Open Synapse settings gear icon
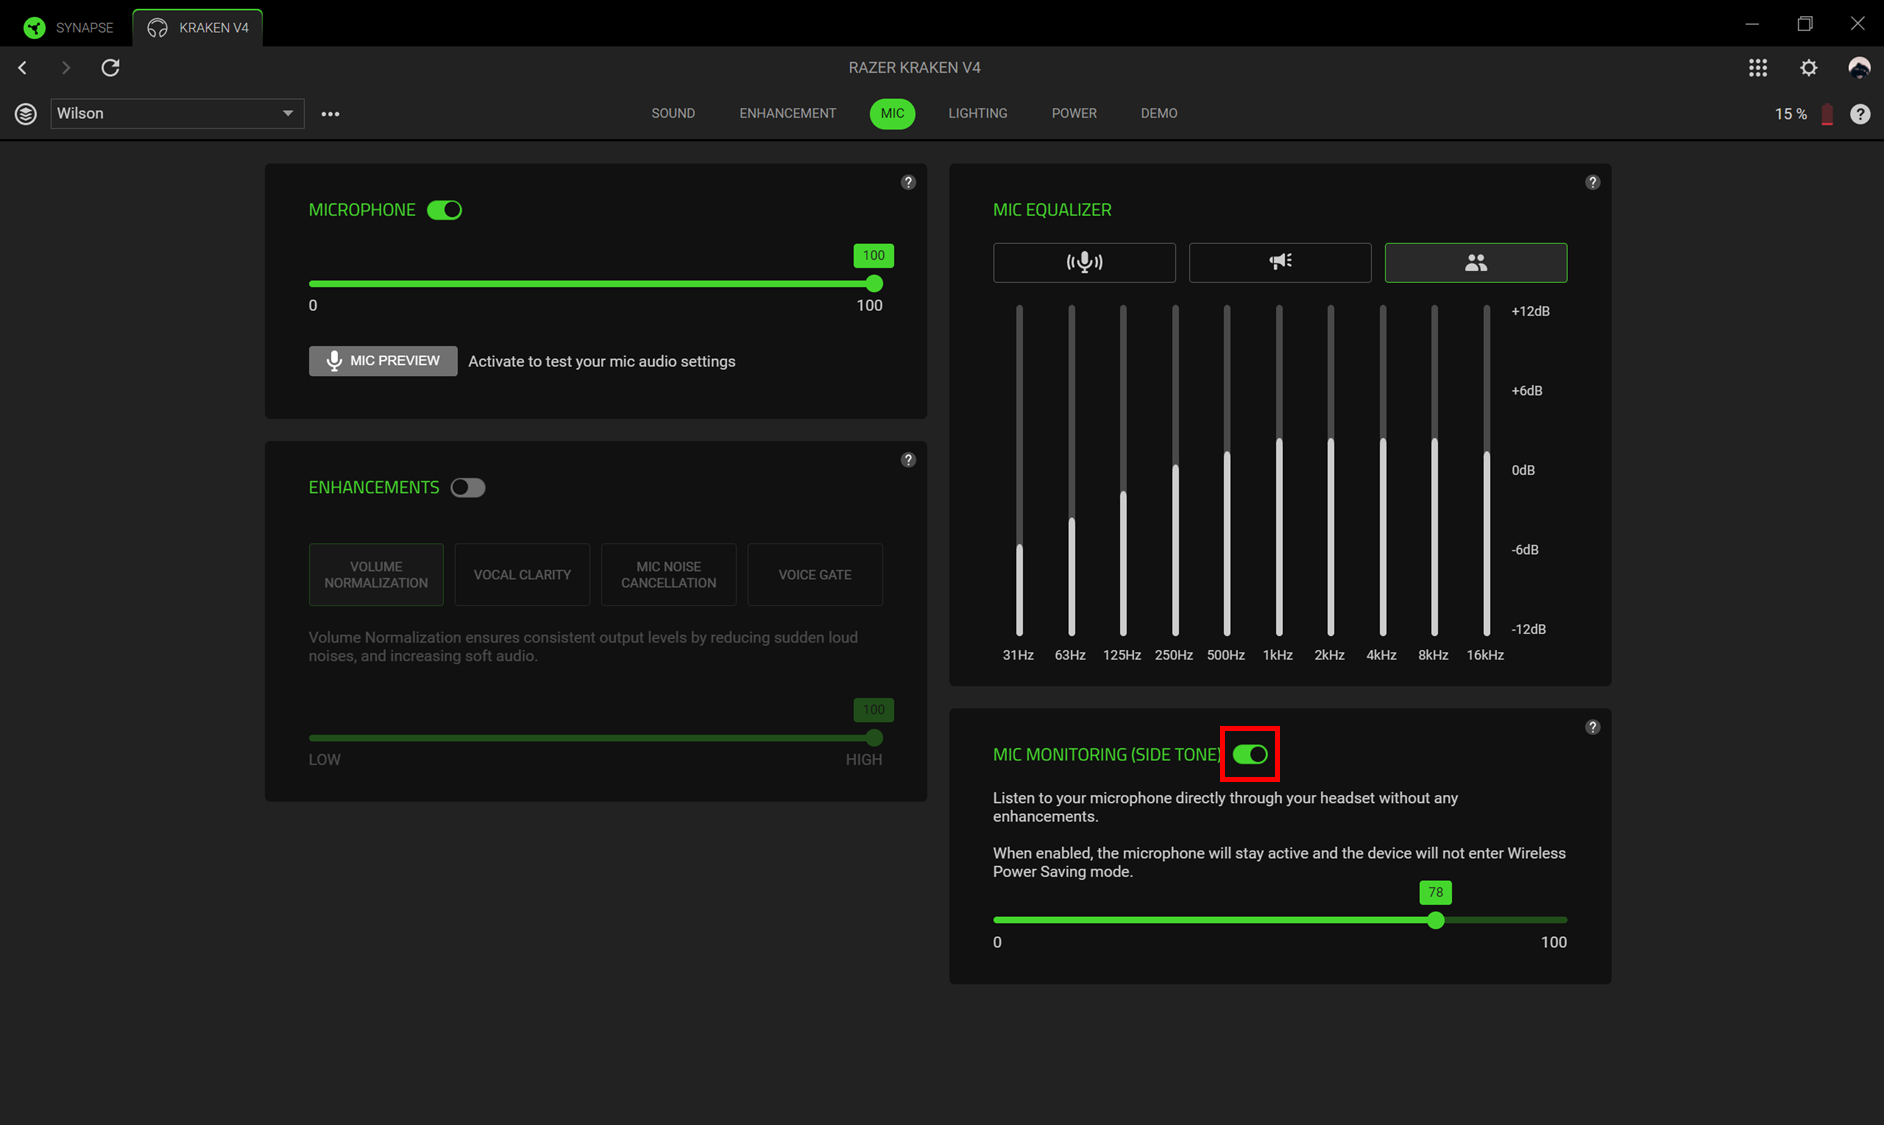Screen dimensions: 1884x1125 point(1808,68)
